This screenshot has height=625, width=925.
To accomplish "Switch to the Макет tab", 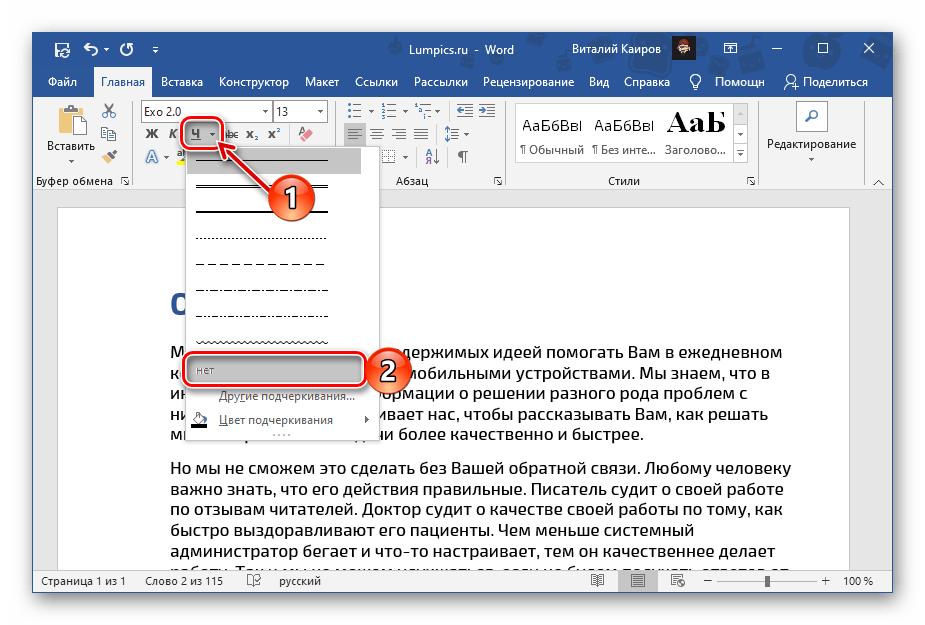I will coord(322,82).
